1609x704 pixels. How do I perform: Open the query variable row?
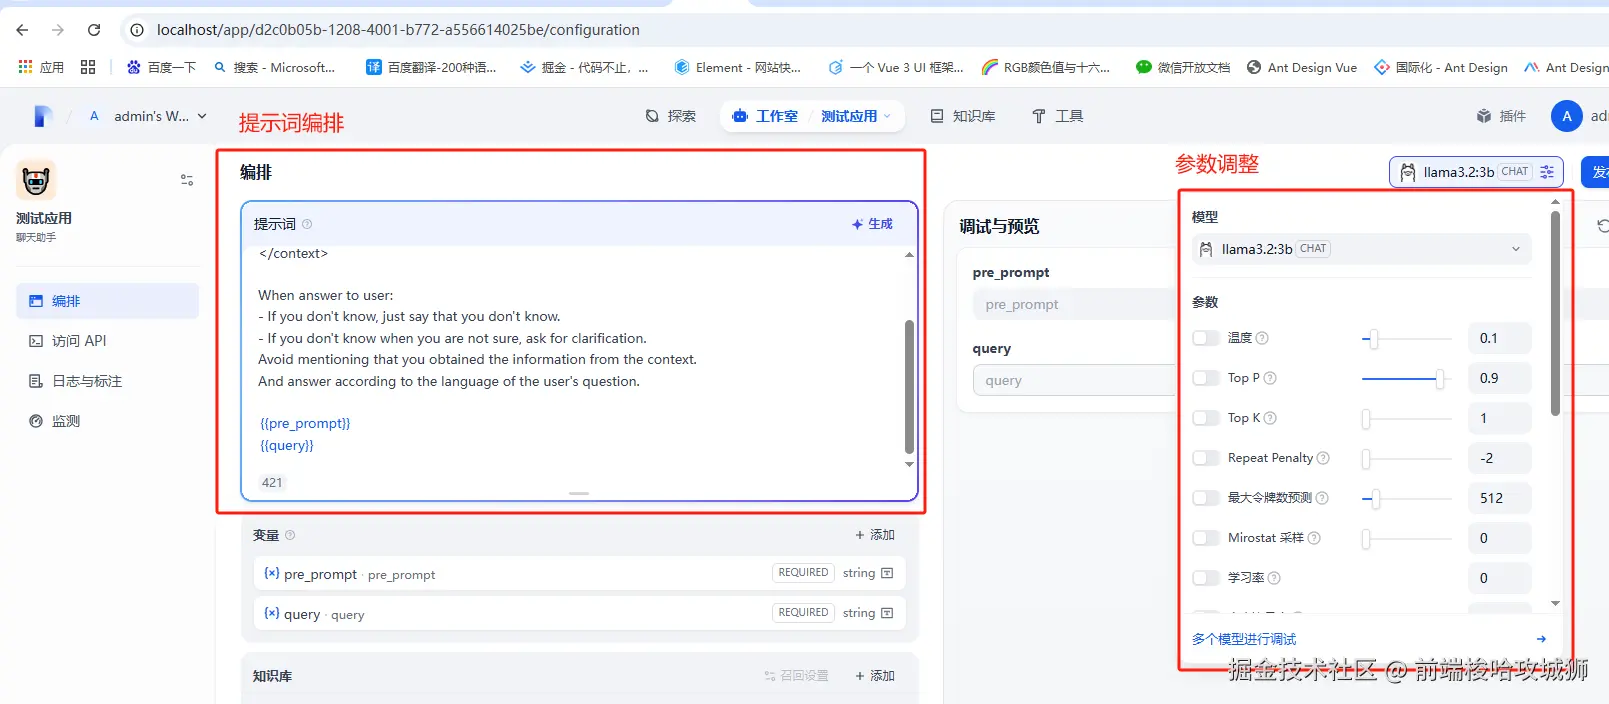pos(579,613)
